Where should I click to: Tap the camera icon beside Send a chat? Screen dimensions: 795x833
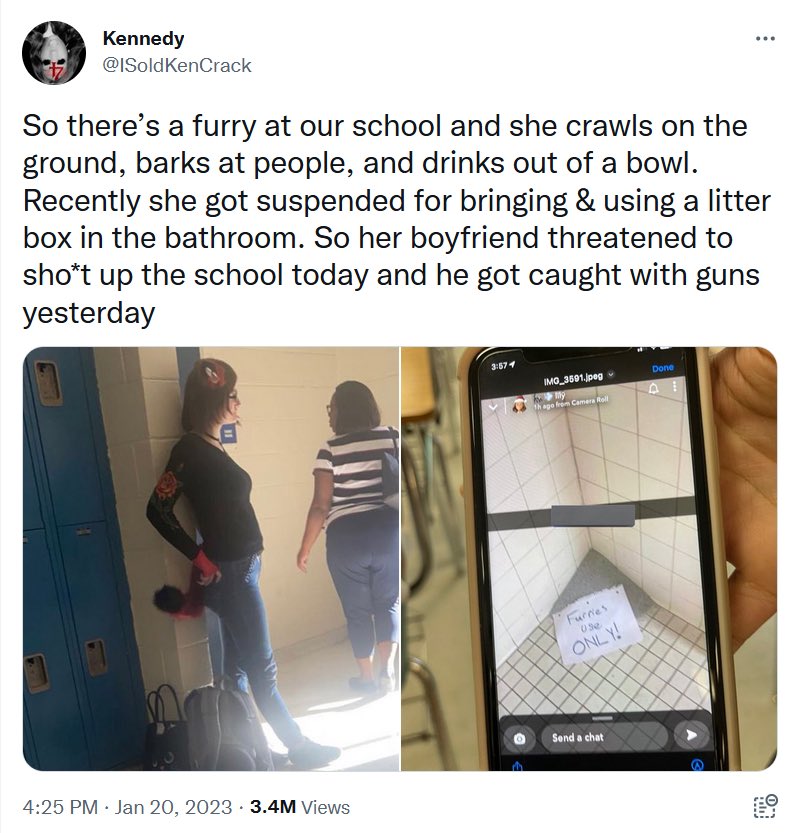520,738
